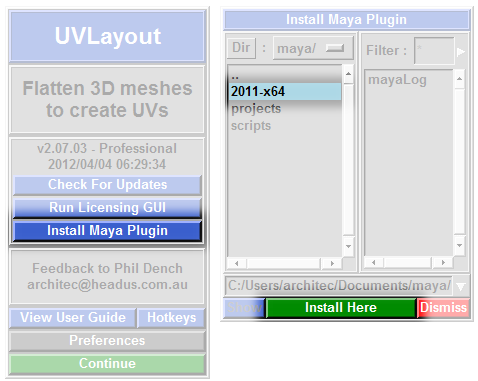Click the UVLayout title header
The image size is (478, 381).
[107, 36]
